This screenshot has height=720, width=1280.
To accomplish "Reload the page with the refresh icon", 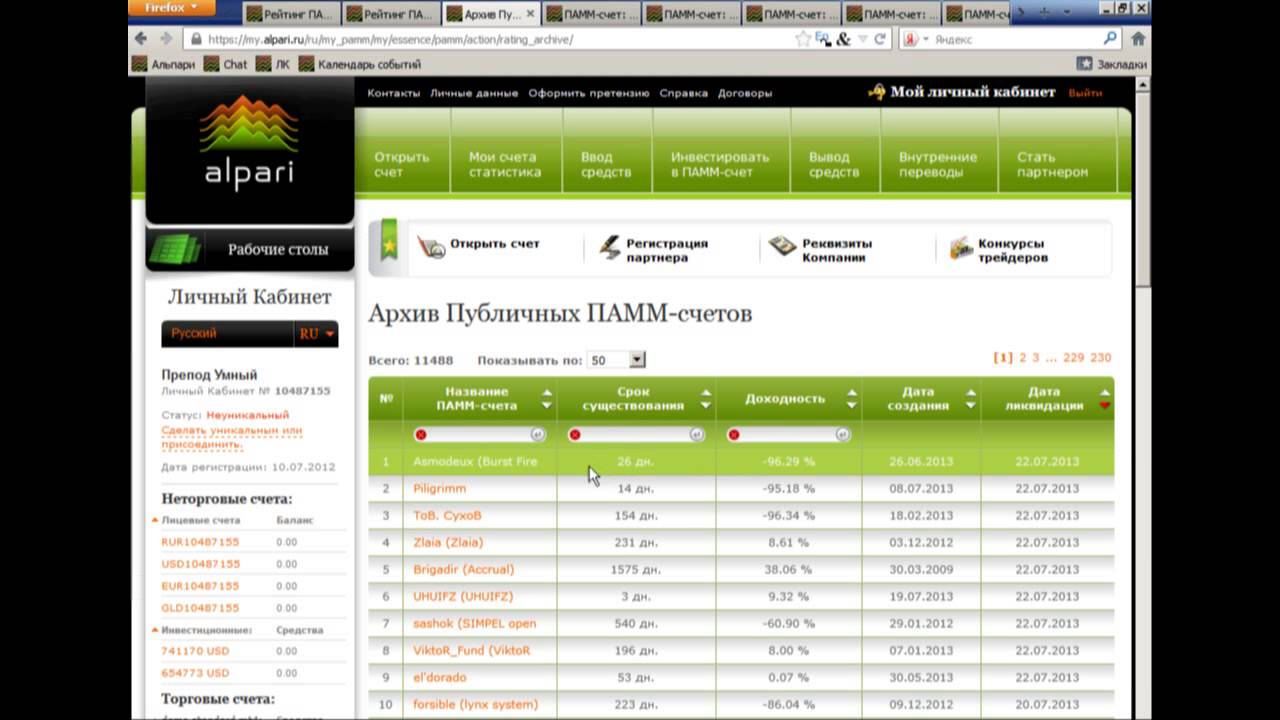I will (x=880, y=39).
